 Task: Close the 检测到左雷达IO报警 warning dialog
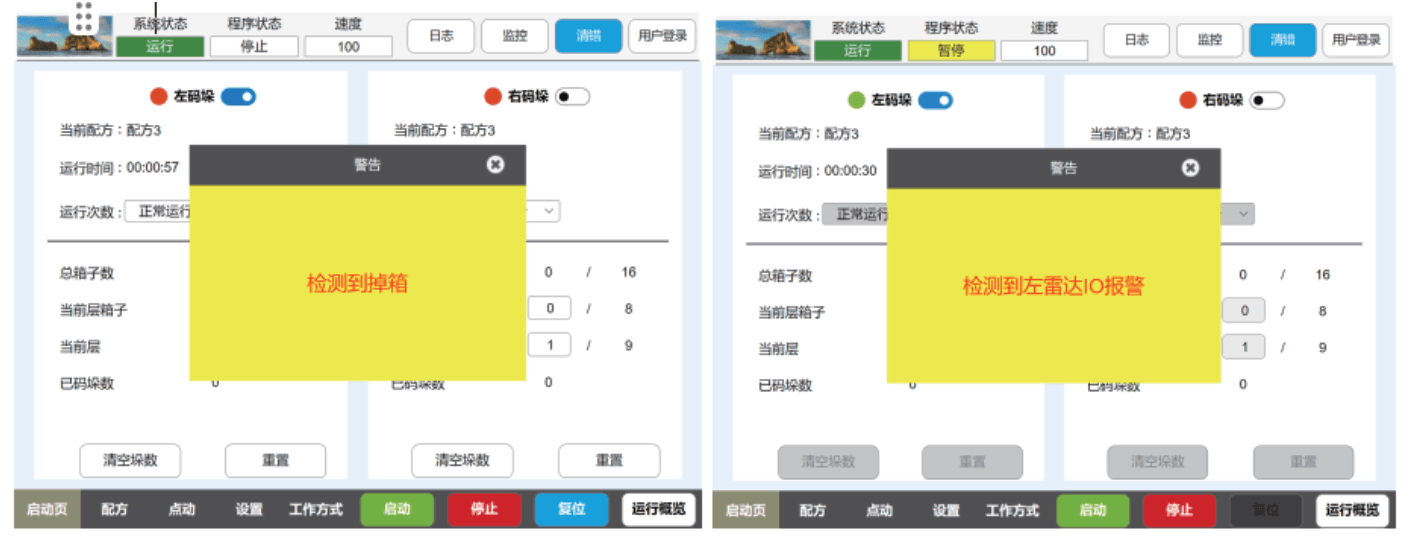tap(1190, 168)
